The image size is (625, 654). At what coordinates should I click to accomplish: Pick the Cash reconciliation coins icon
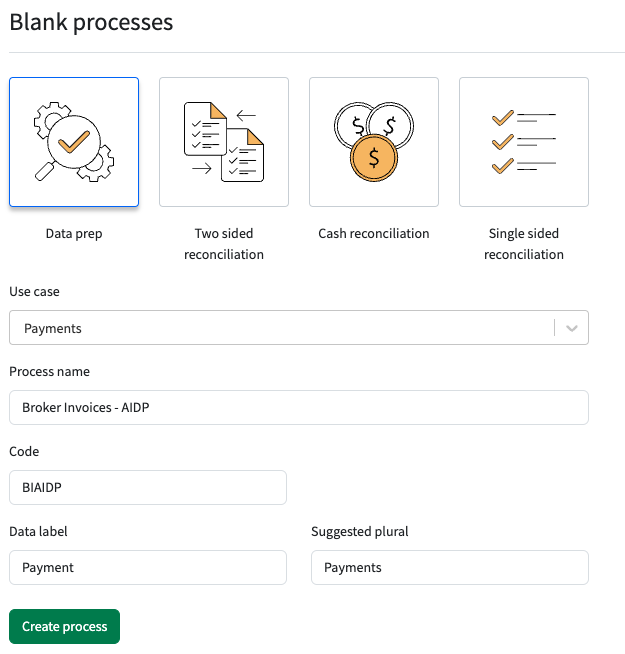pos(374,142)
